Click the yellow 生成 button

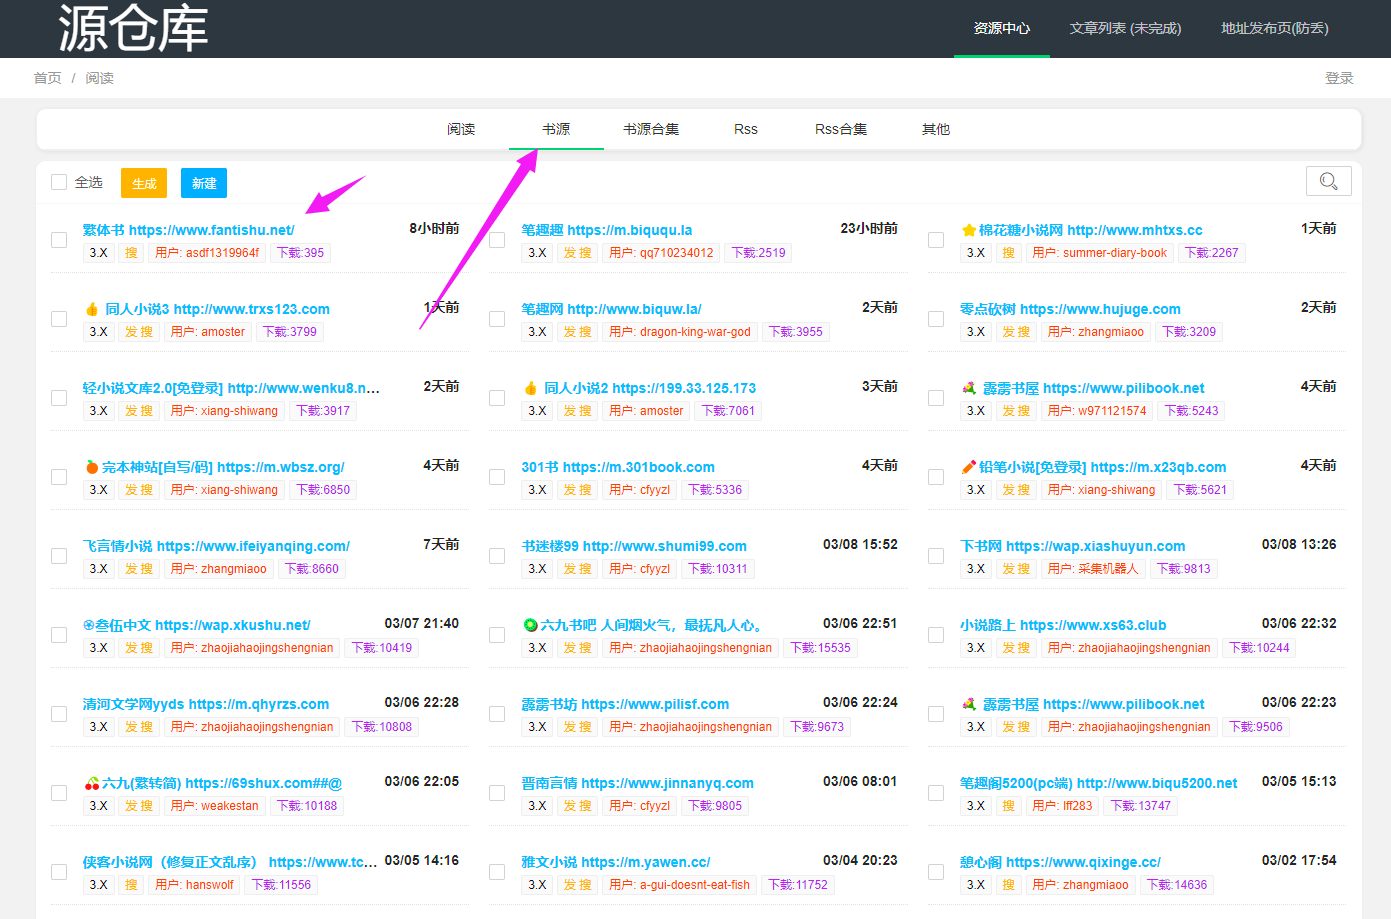[144, 183]
